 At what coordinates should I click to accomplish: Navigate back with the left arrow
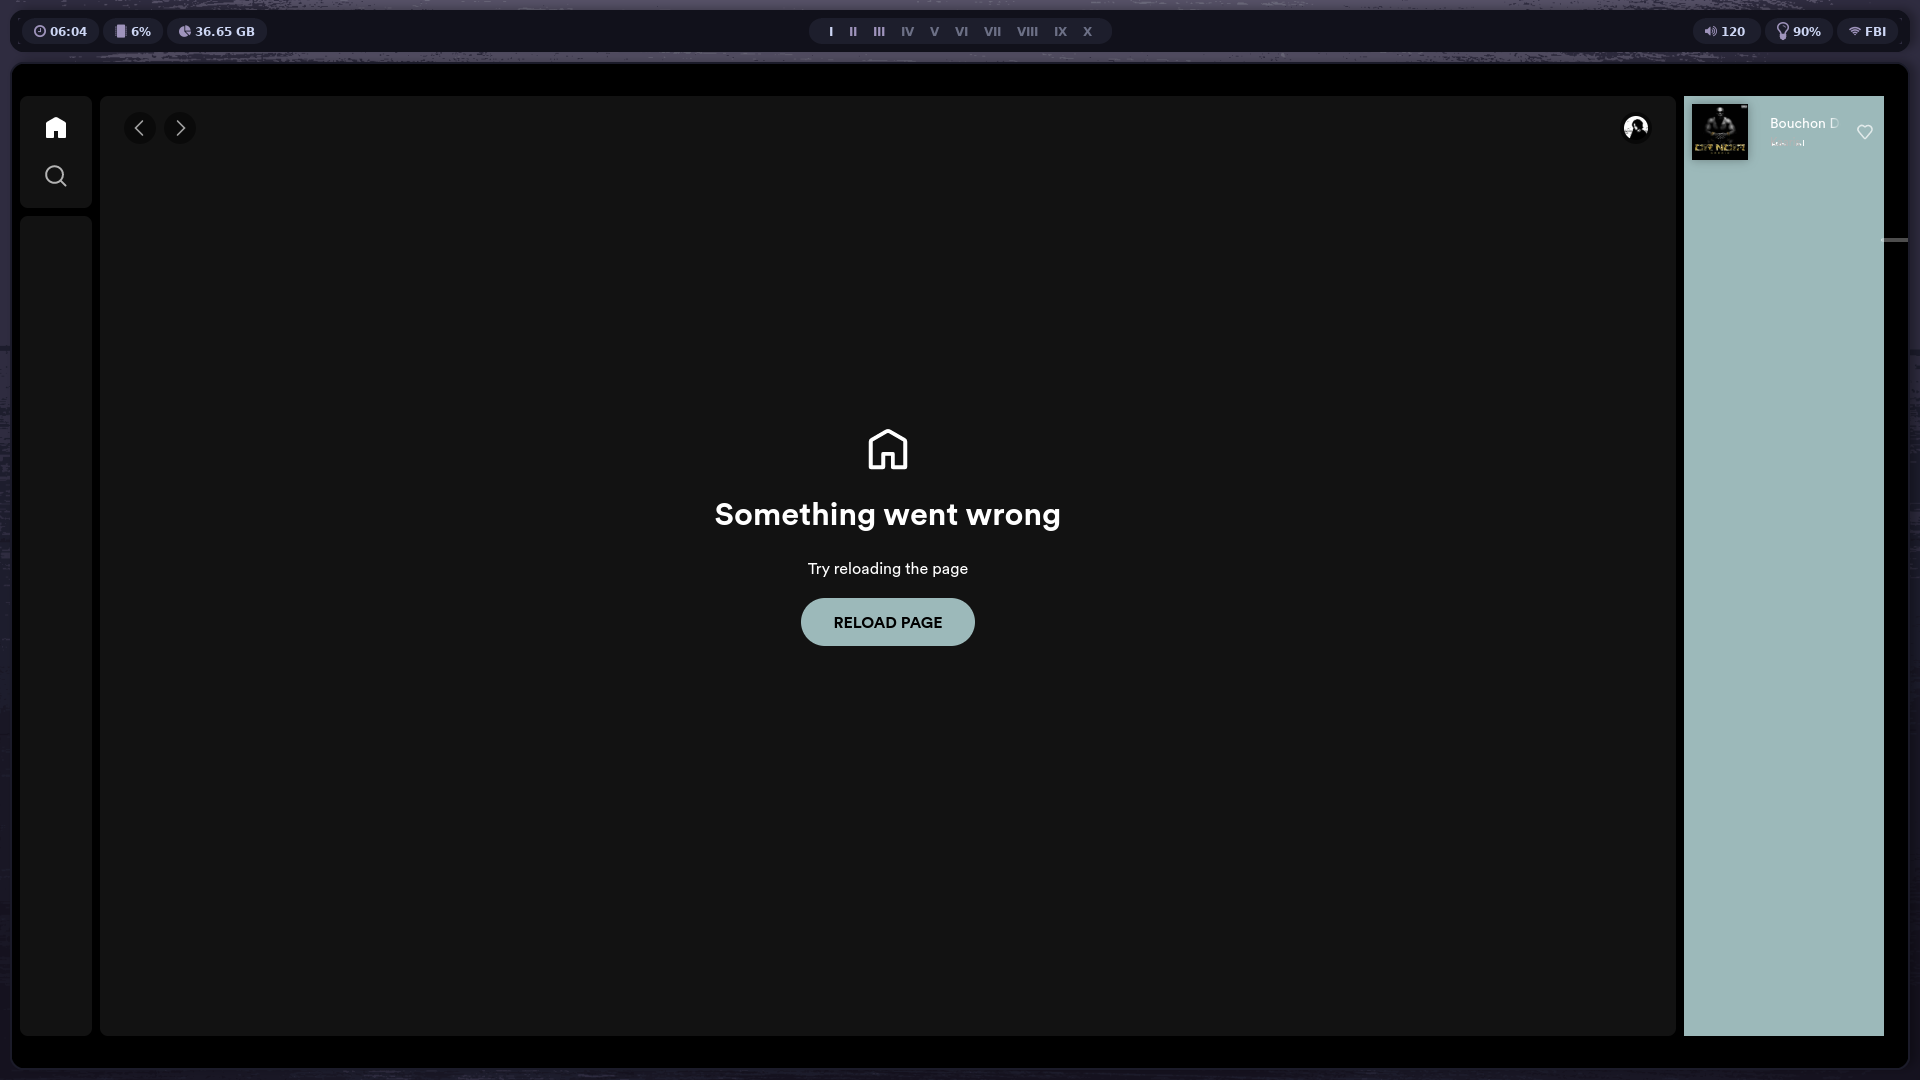pyautogui.click(x=139, y=128)
